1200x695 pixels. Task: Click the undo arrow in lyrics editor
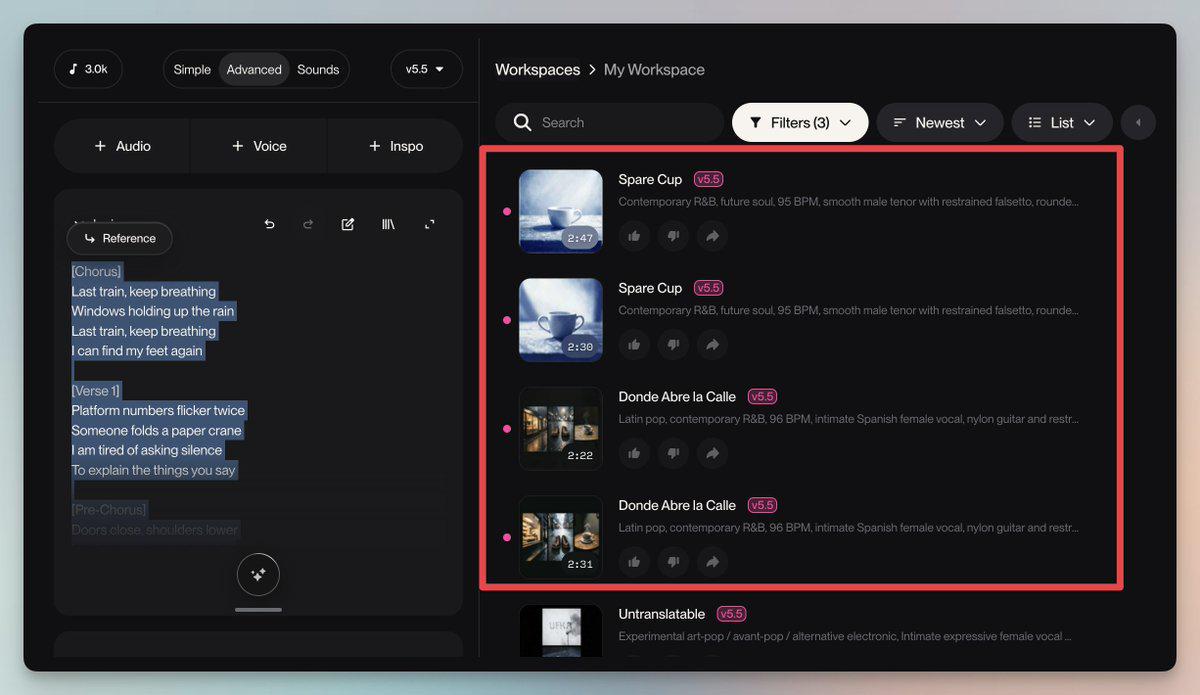[x=269, y=225]
